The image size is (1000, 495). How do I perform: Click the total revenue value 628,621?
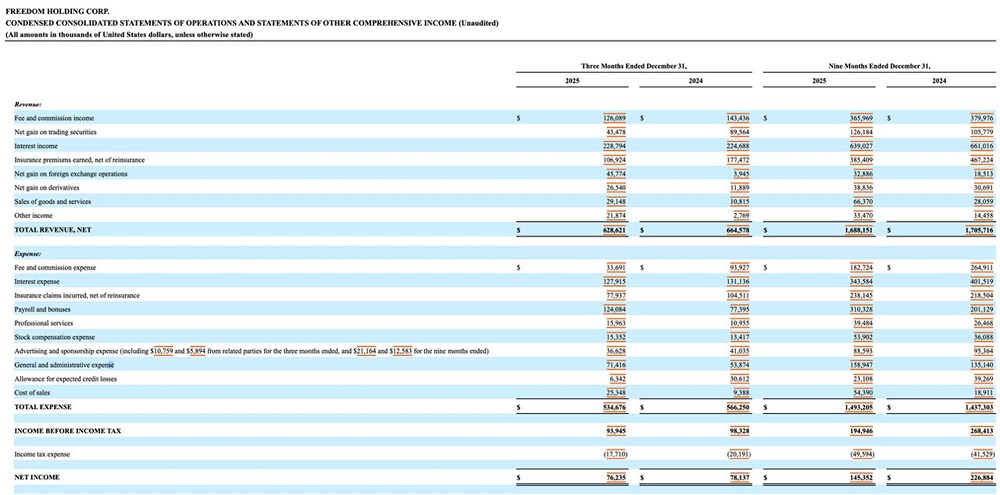coord(612,230)
